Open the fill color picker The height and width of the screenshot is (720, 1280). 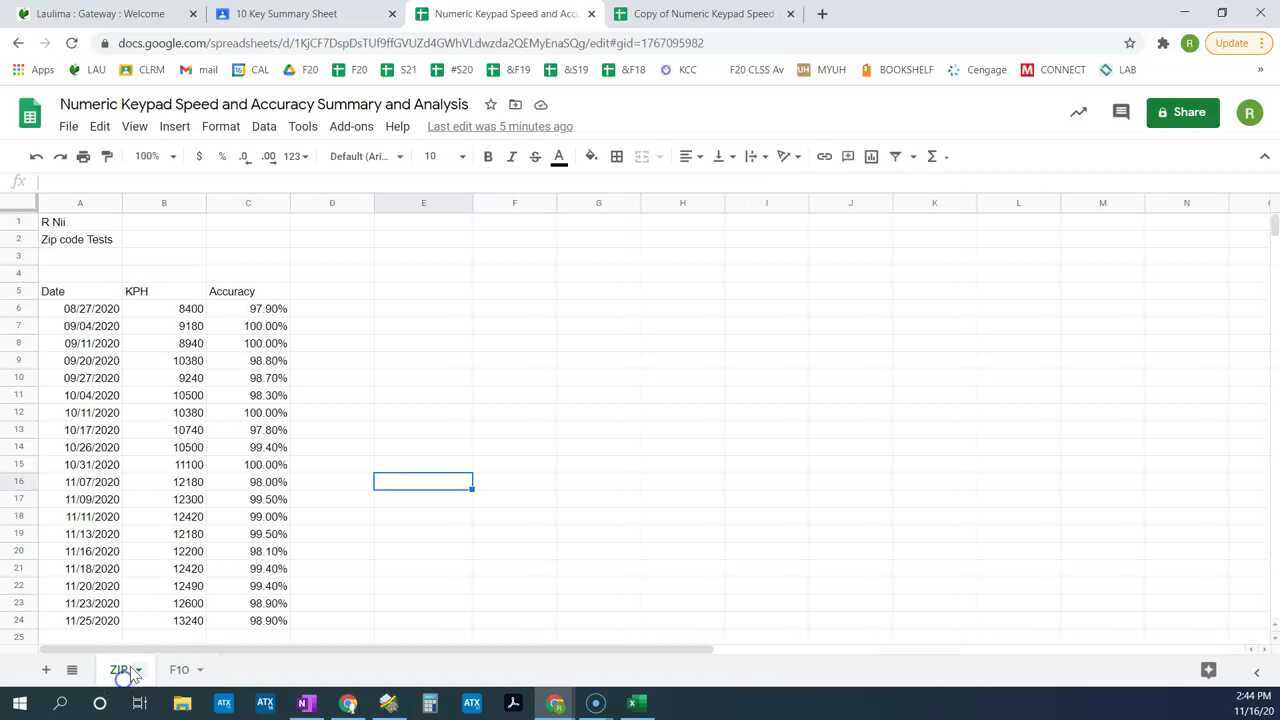point(591,157)
